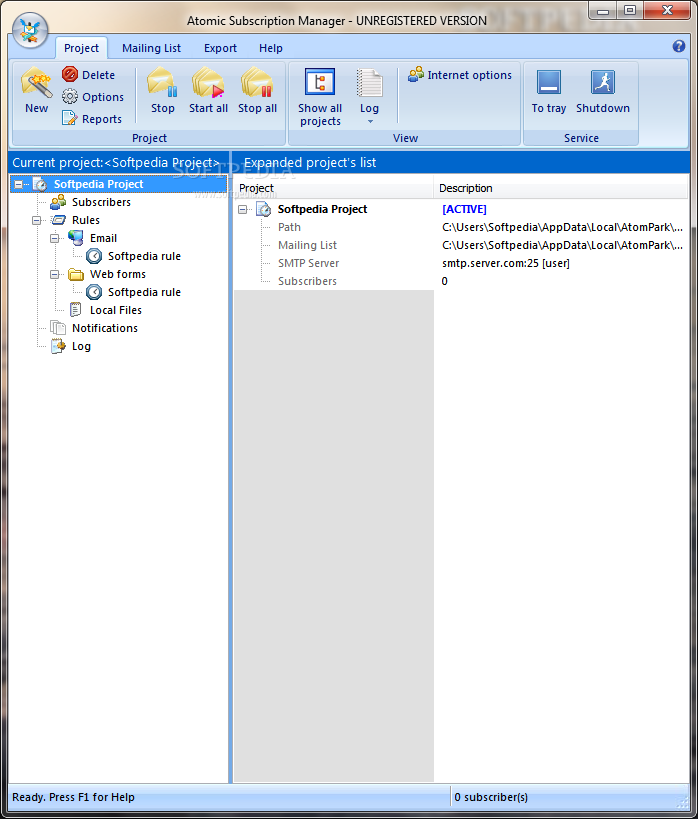Maximize the application window
Image resolution: width=698 pixels, height=819 pixels.
click(630, 10)
